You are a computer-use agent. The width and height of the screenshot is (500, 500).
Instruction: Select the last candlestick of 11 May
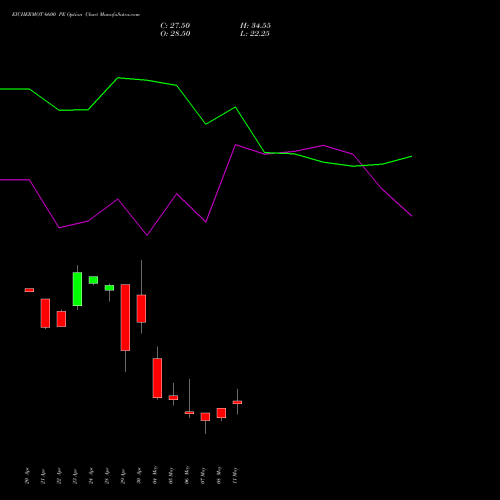coord(237,402)
